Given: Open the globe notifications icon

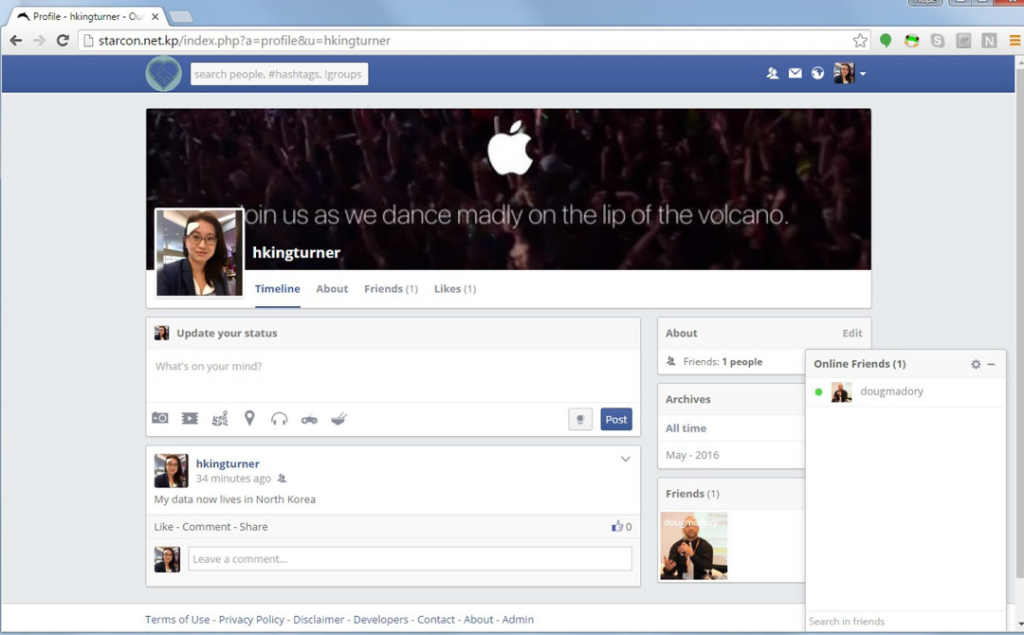Looking at the screenshot, I should coord(818,74).
